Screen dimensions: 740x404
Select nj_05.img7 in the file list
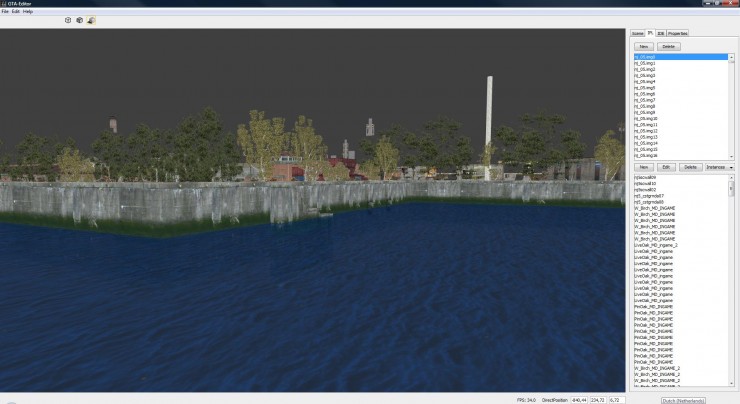(x=681, y=100)
